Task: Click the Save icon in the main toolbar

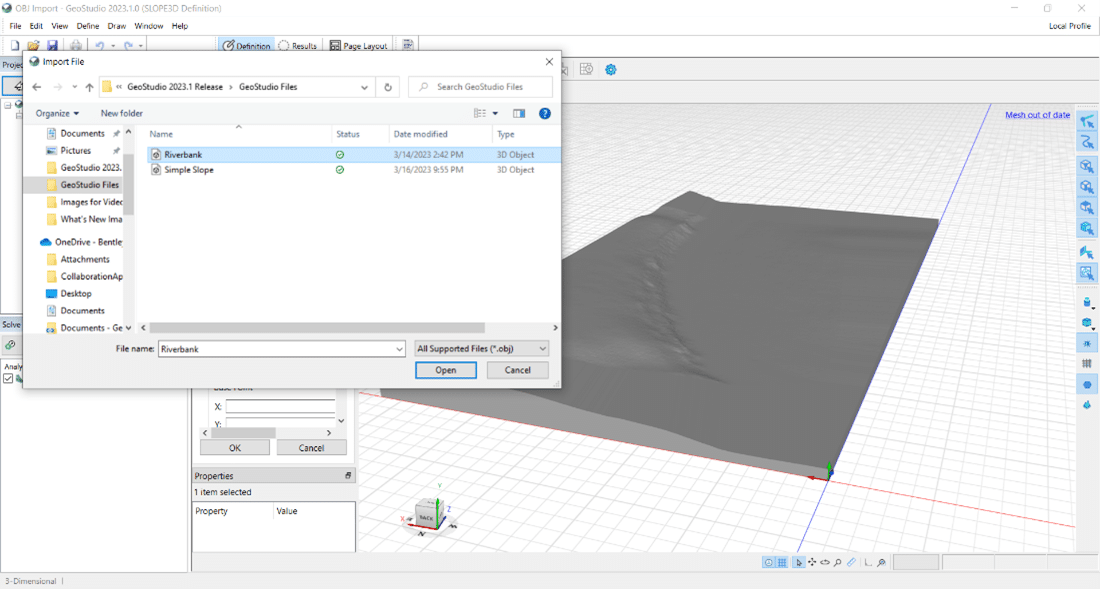Action: (x=52, y=44)
